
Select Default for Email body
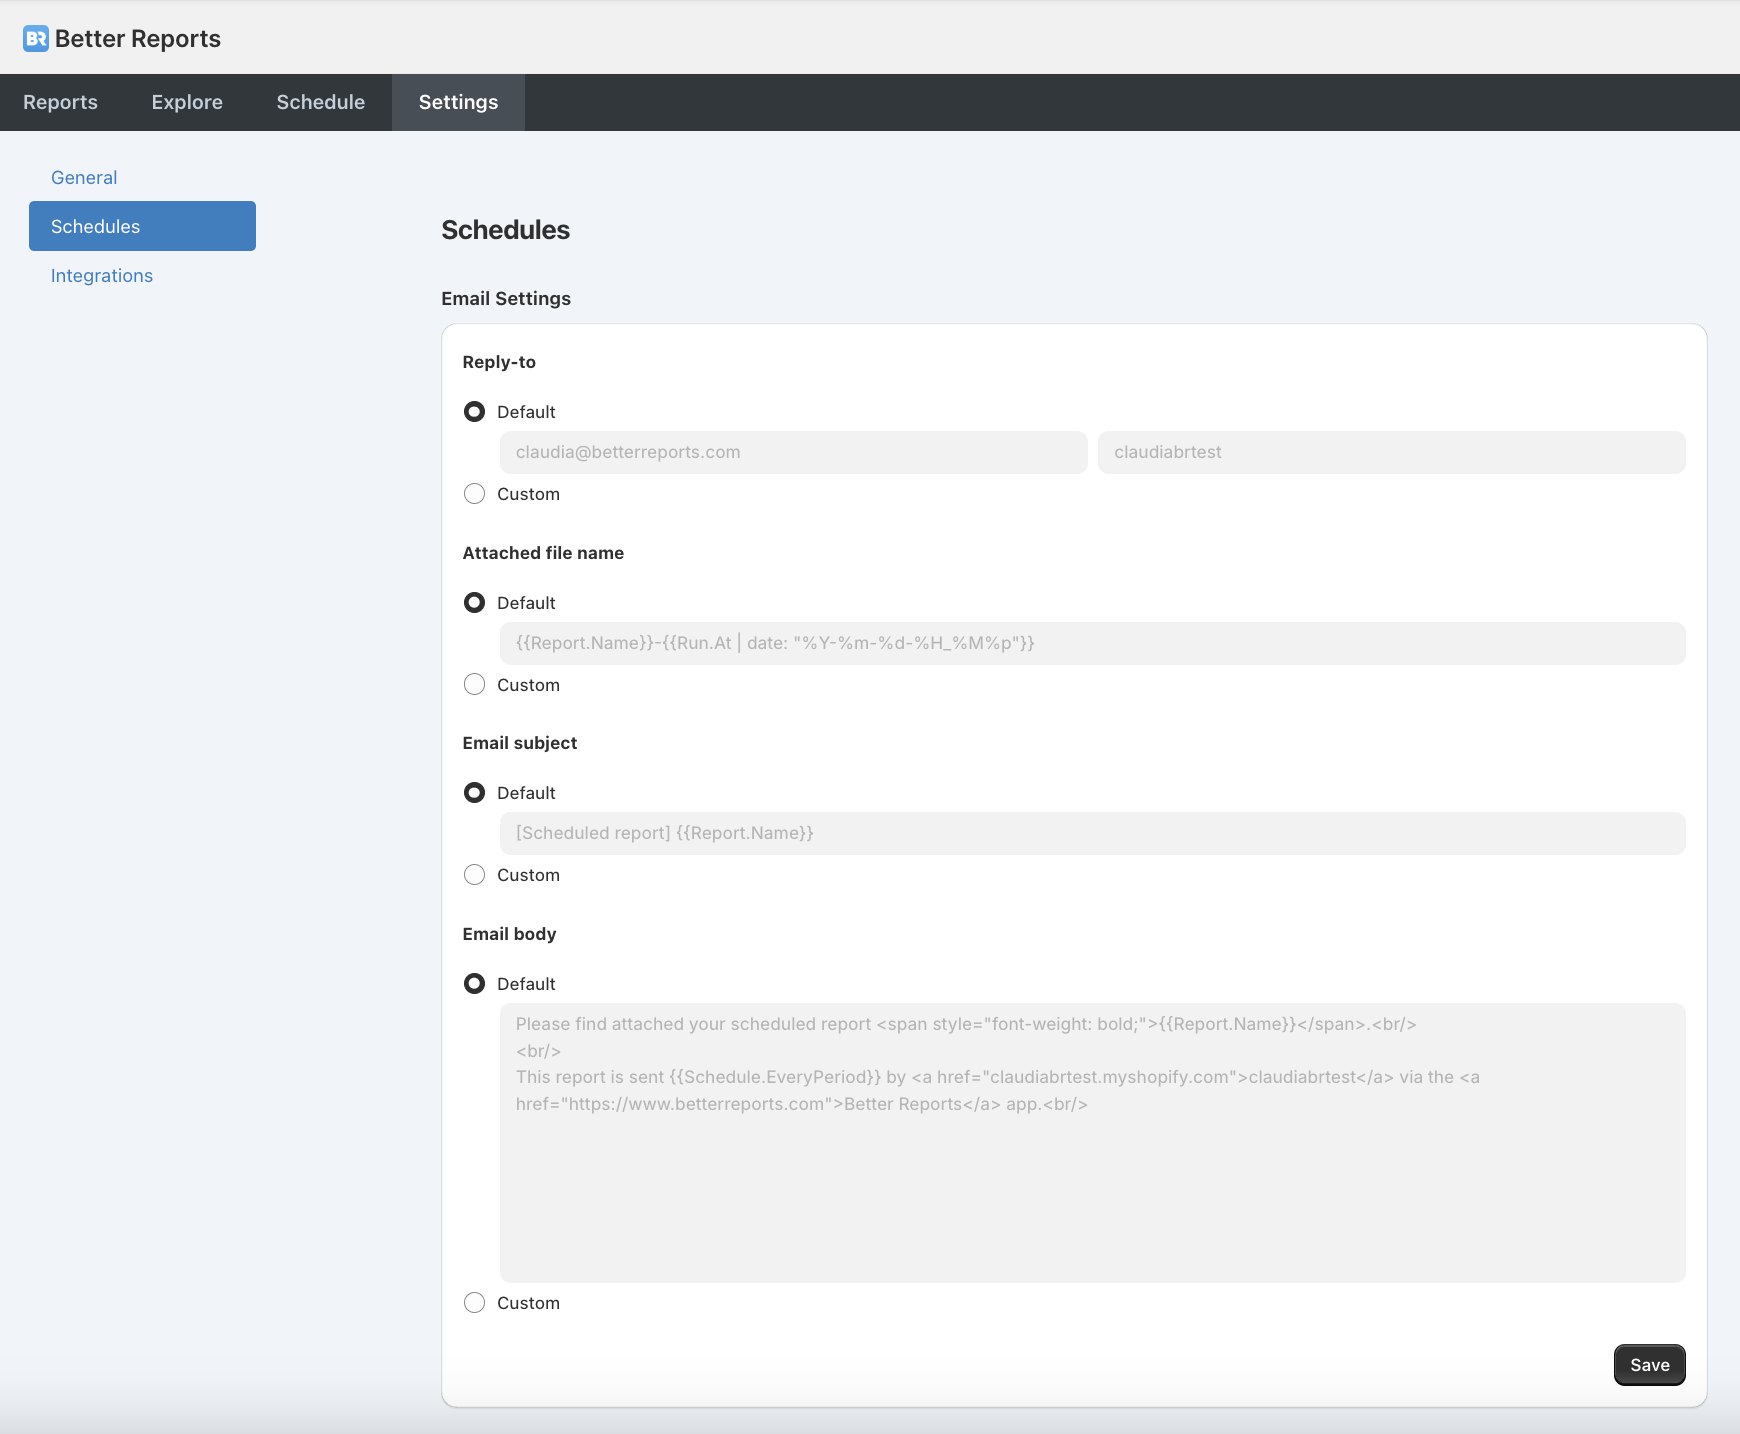pos(475,984)
